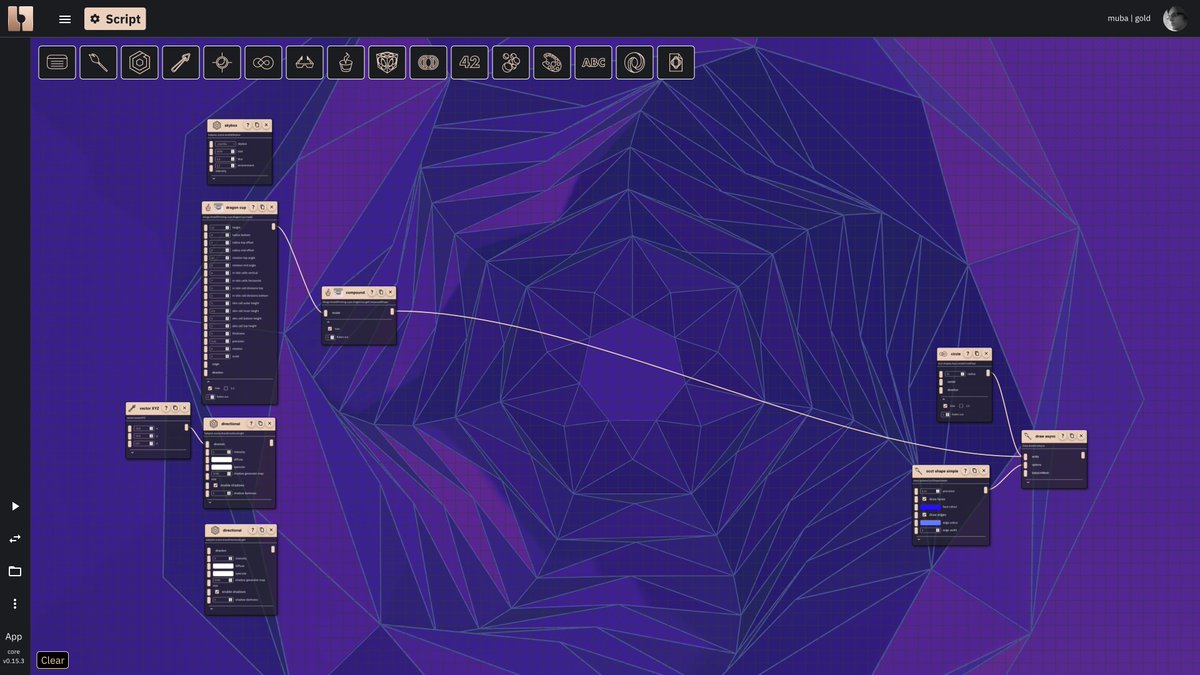Click the swap arrows icon in sidebar

[15, 538]
